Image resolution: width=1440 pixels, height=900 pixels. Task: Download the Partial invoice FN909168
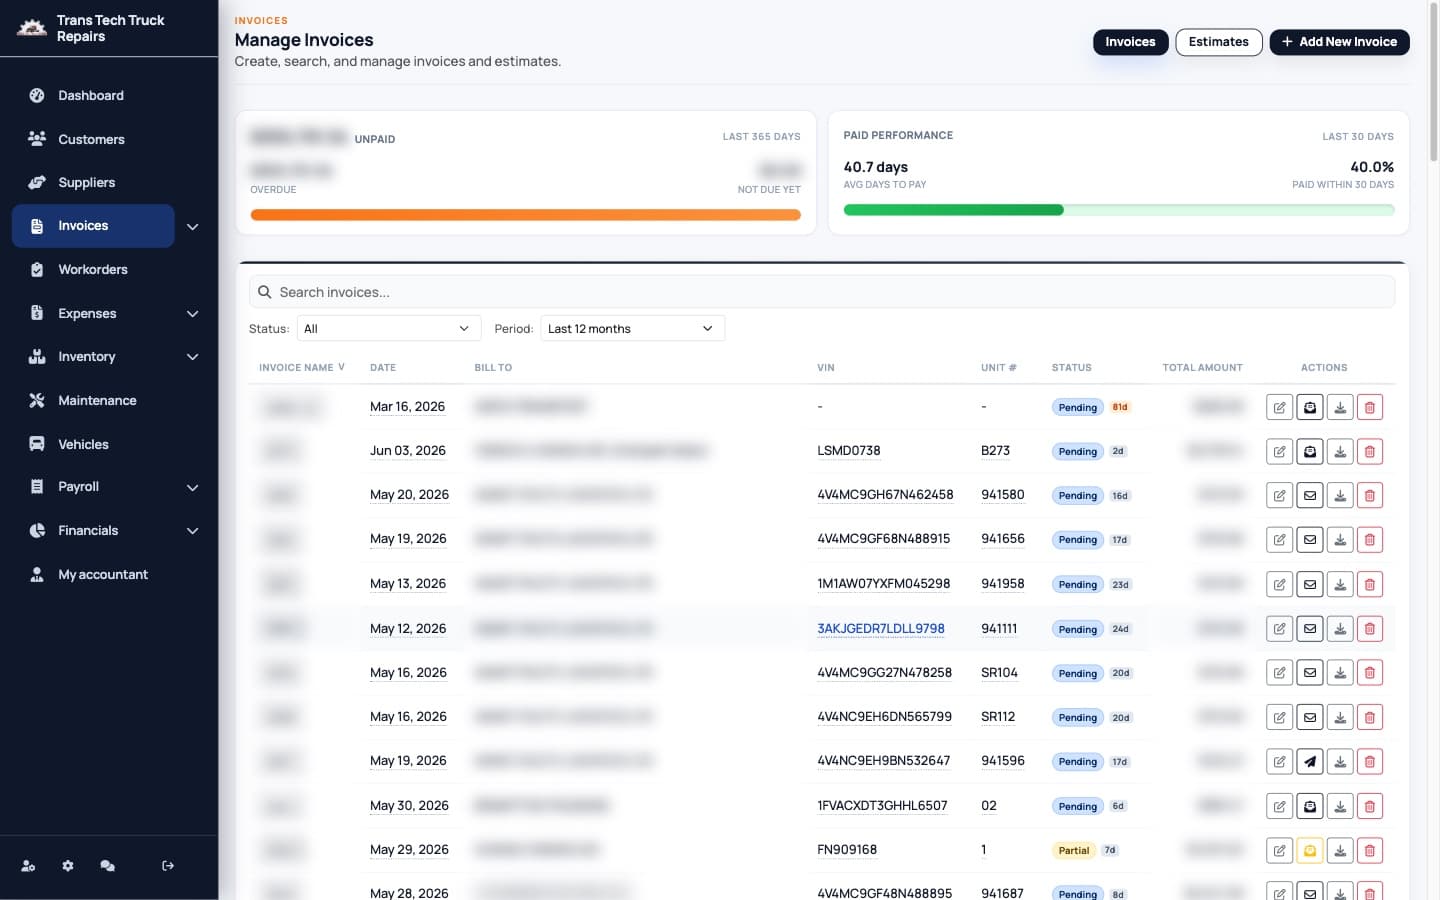point(1340,851)
